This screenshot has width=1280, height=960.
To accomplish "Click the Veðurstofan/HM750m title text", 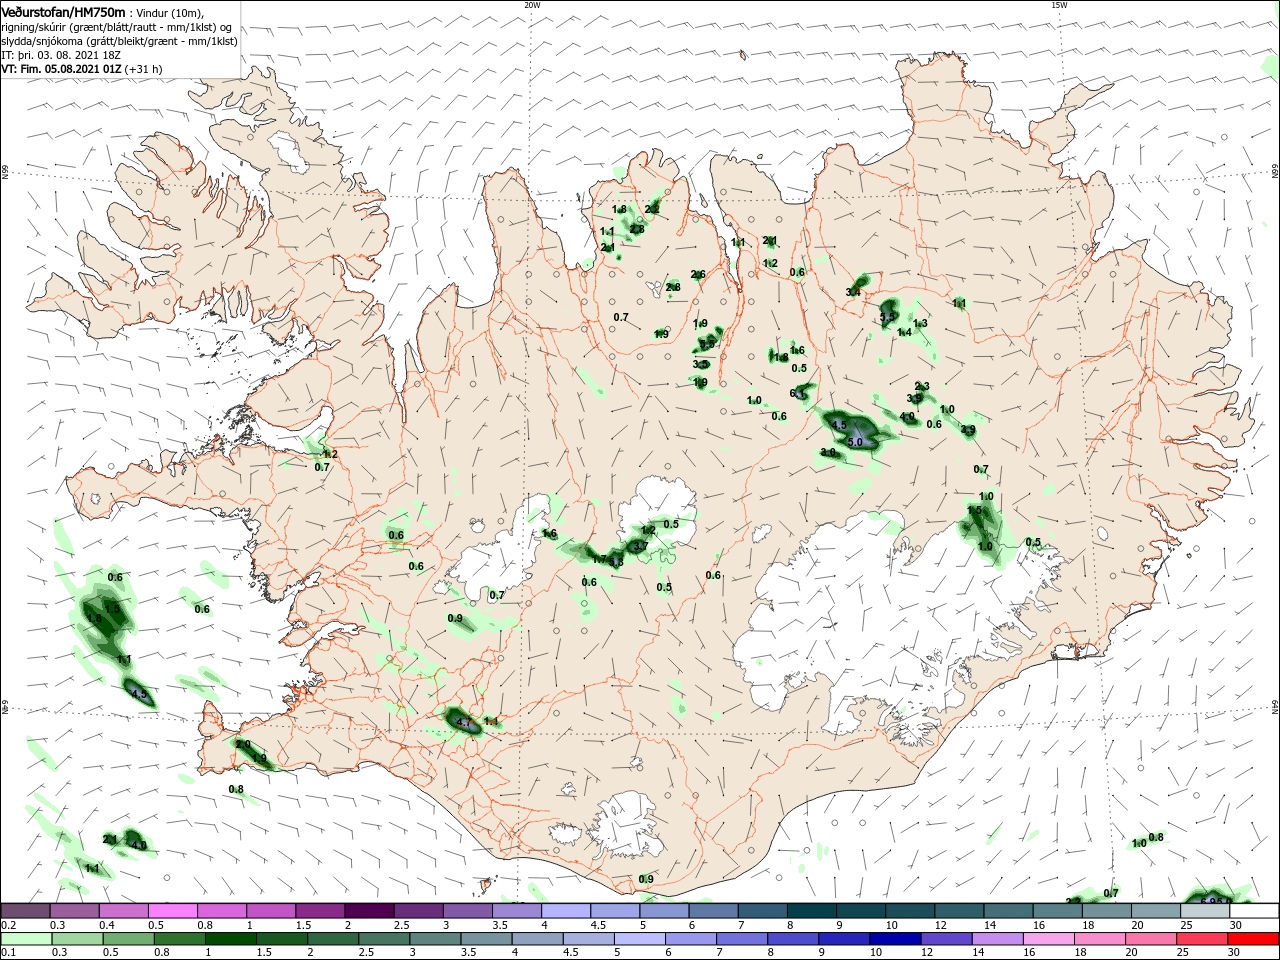I will point(62,11).
